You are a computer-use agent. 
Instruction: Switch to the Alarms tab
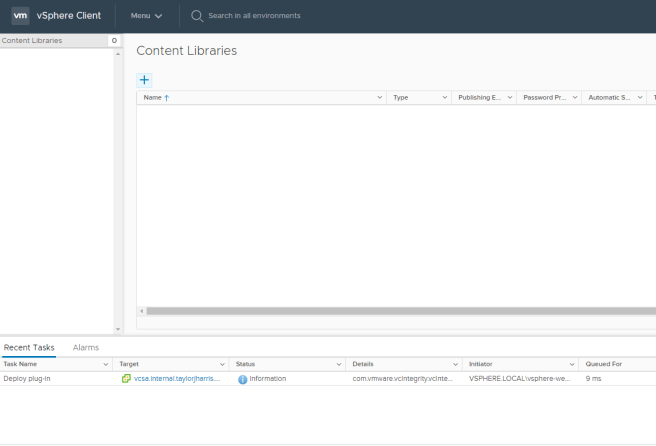tap(86, 347)
